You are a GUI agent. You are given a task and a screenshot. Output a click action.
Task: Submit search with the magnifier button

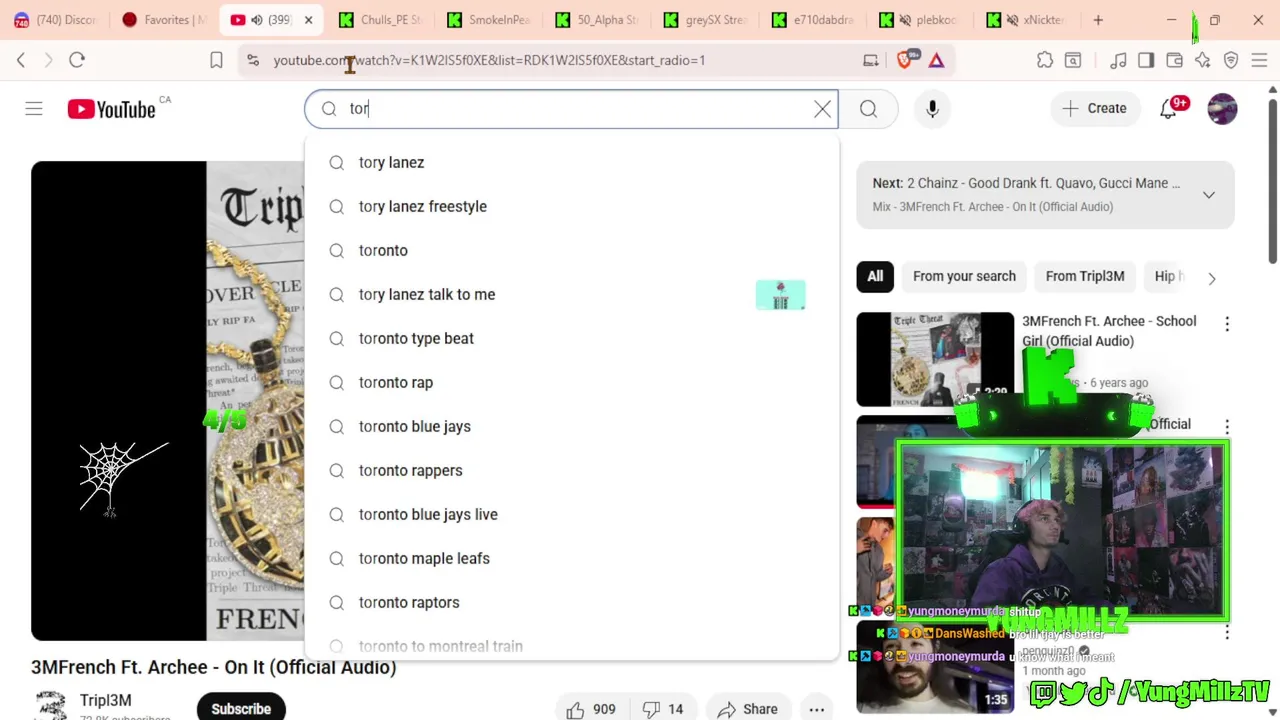pos(868,109)
